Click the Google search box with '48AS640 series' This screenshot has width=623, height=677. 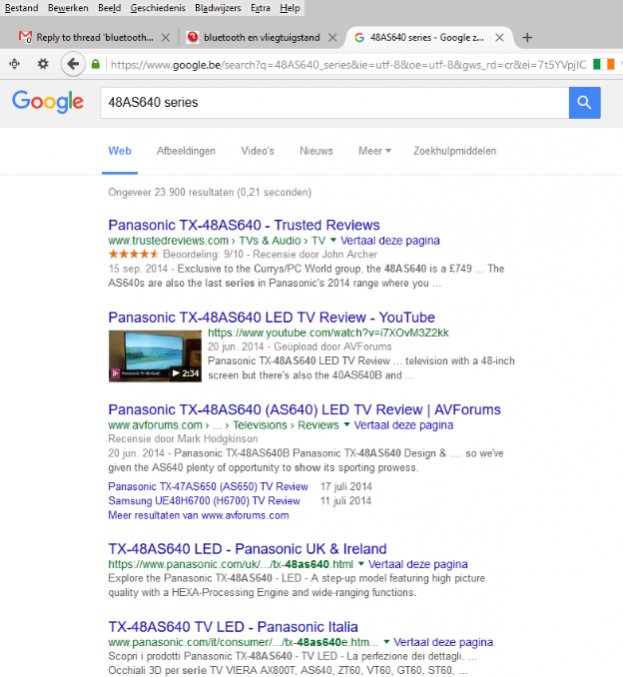pos(335,103)
